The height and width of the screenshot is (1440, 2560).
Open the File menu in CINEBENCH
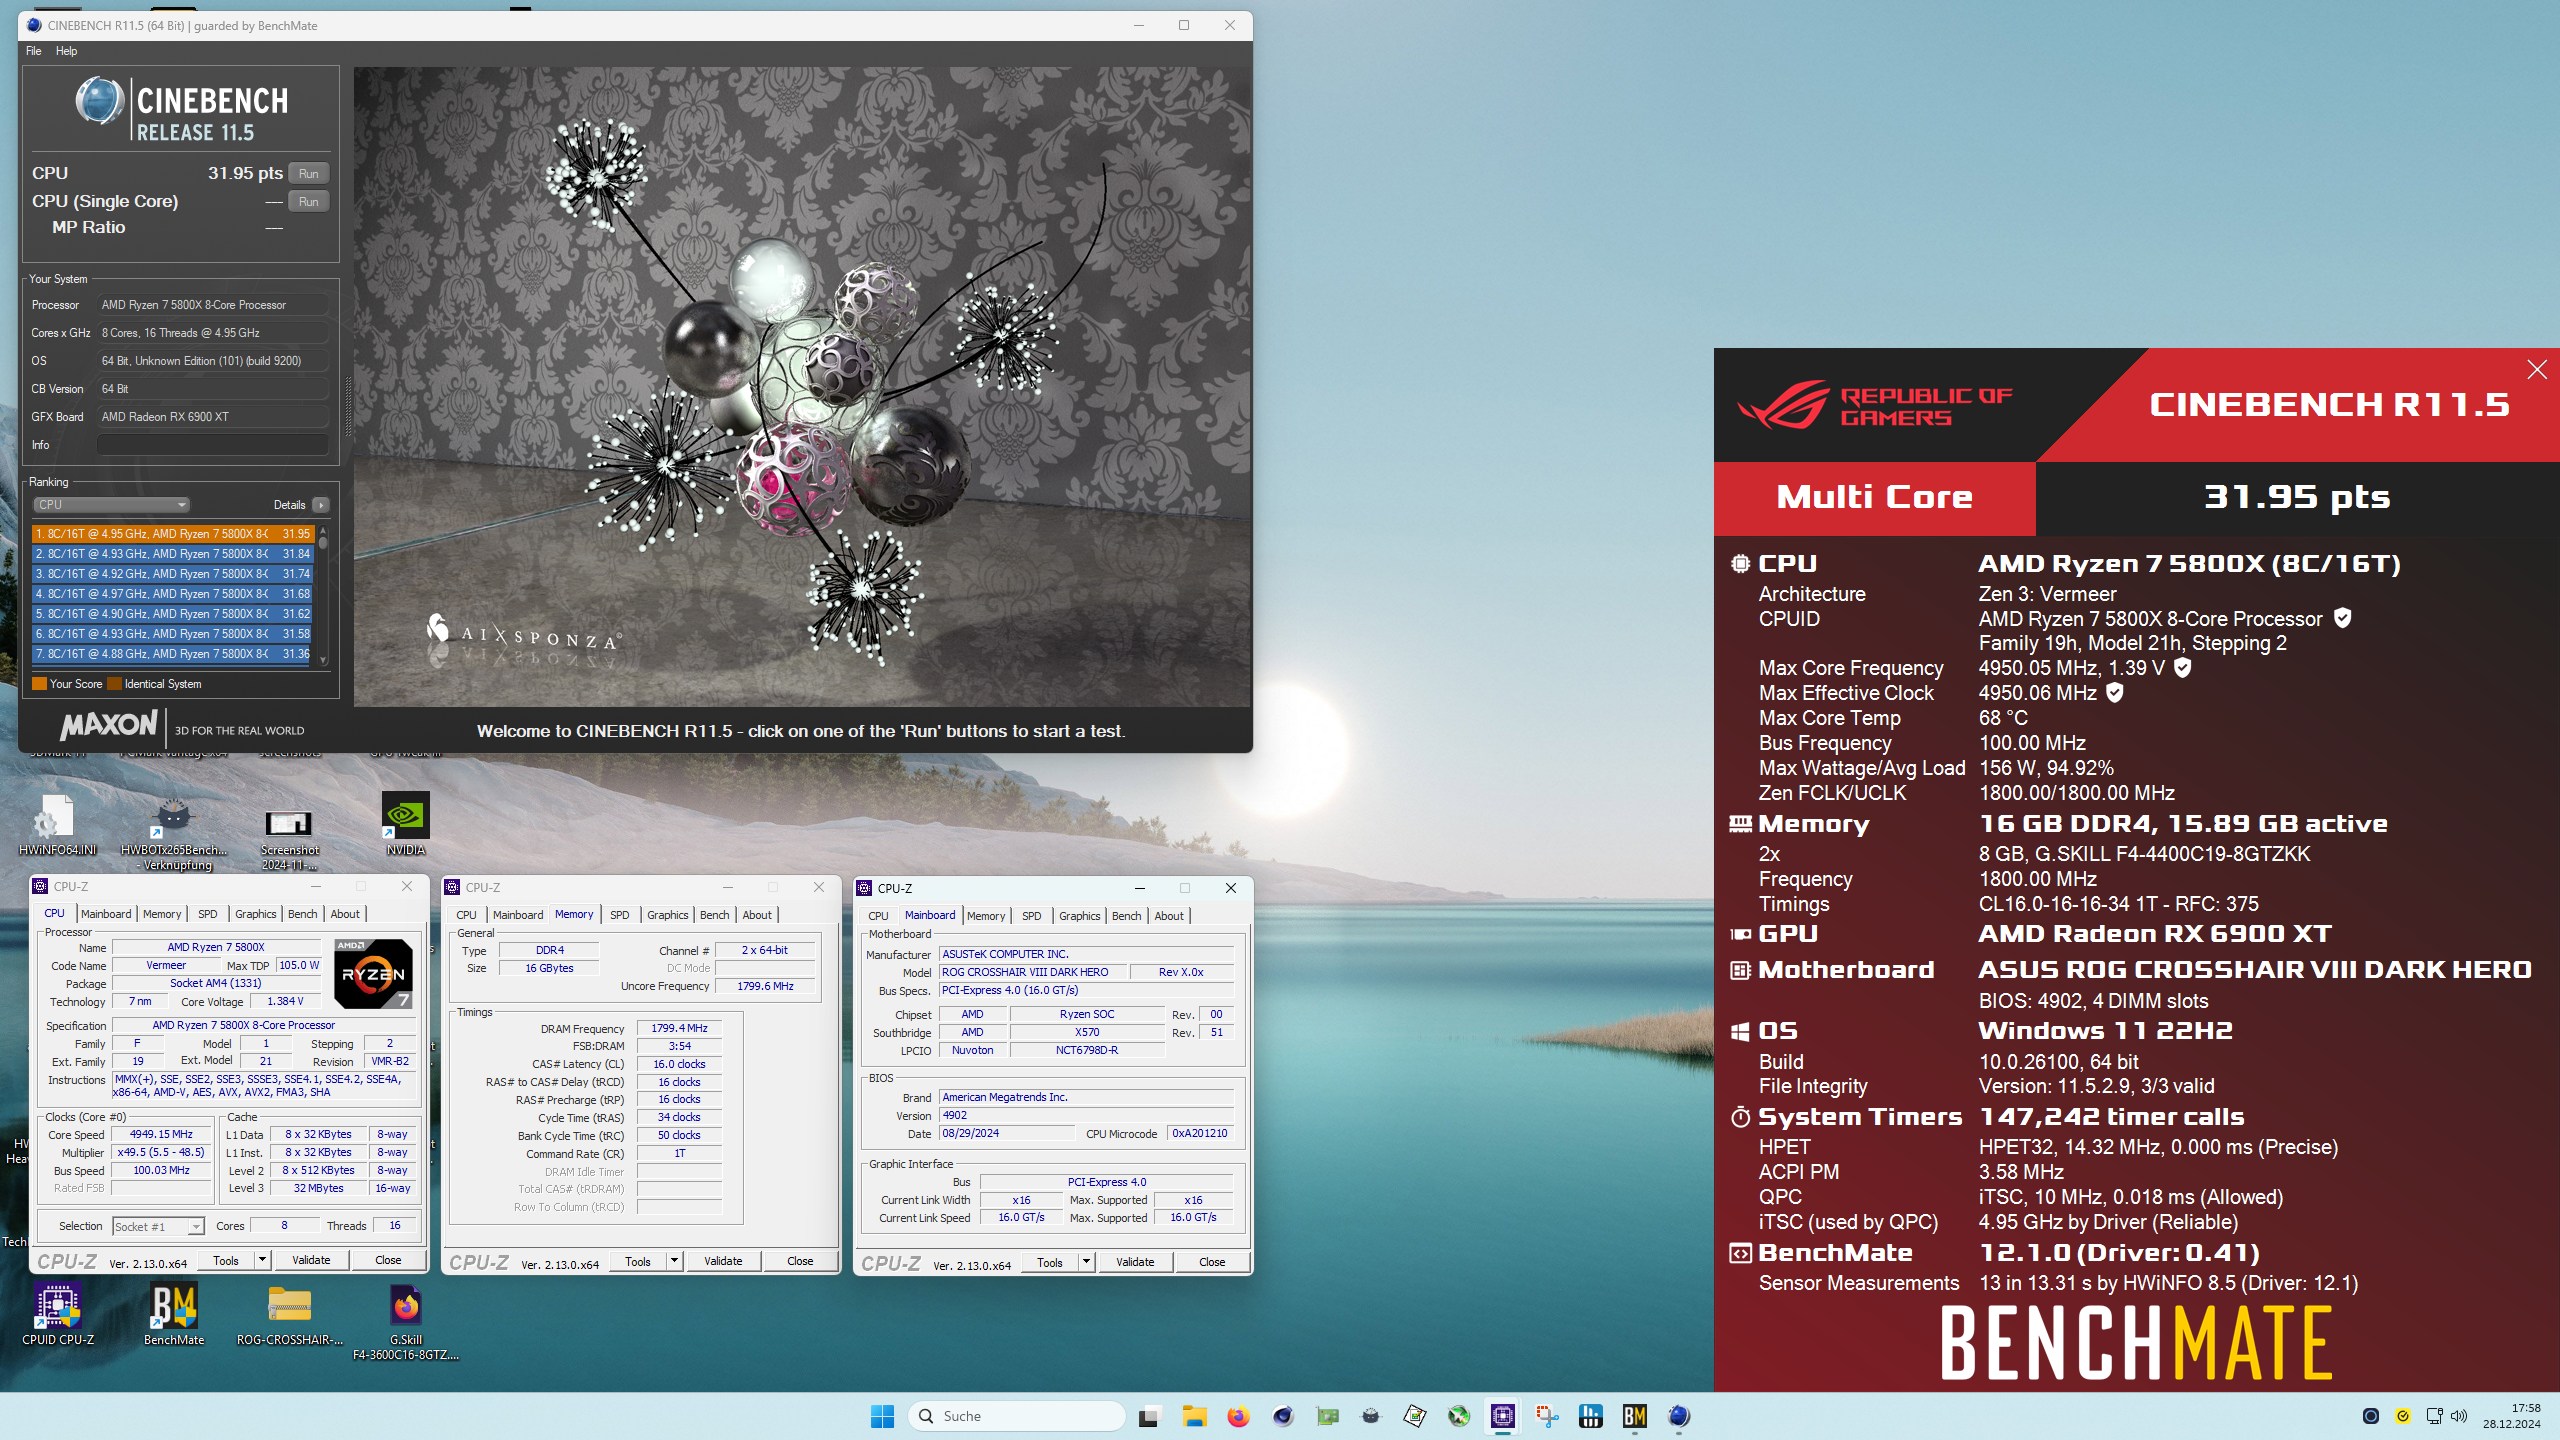click(x=34, y=51)
